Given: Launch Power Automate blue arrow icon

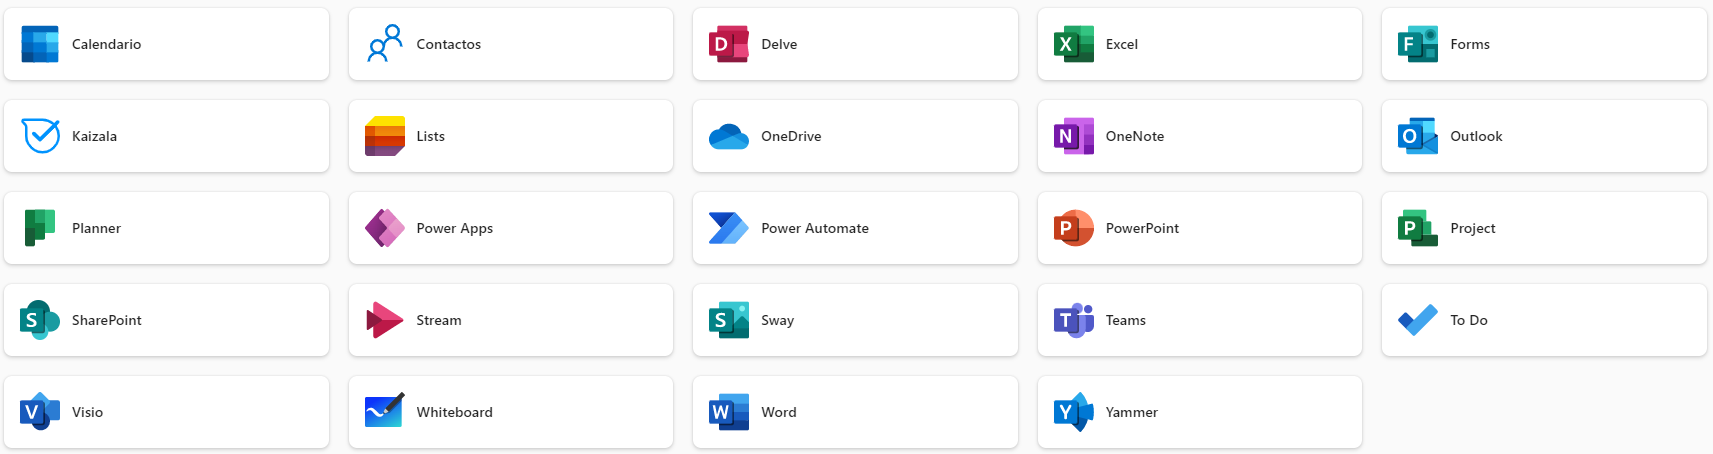Looking at the screenshot, I should pyautogui.click(x=729, y=228).
